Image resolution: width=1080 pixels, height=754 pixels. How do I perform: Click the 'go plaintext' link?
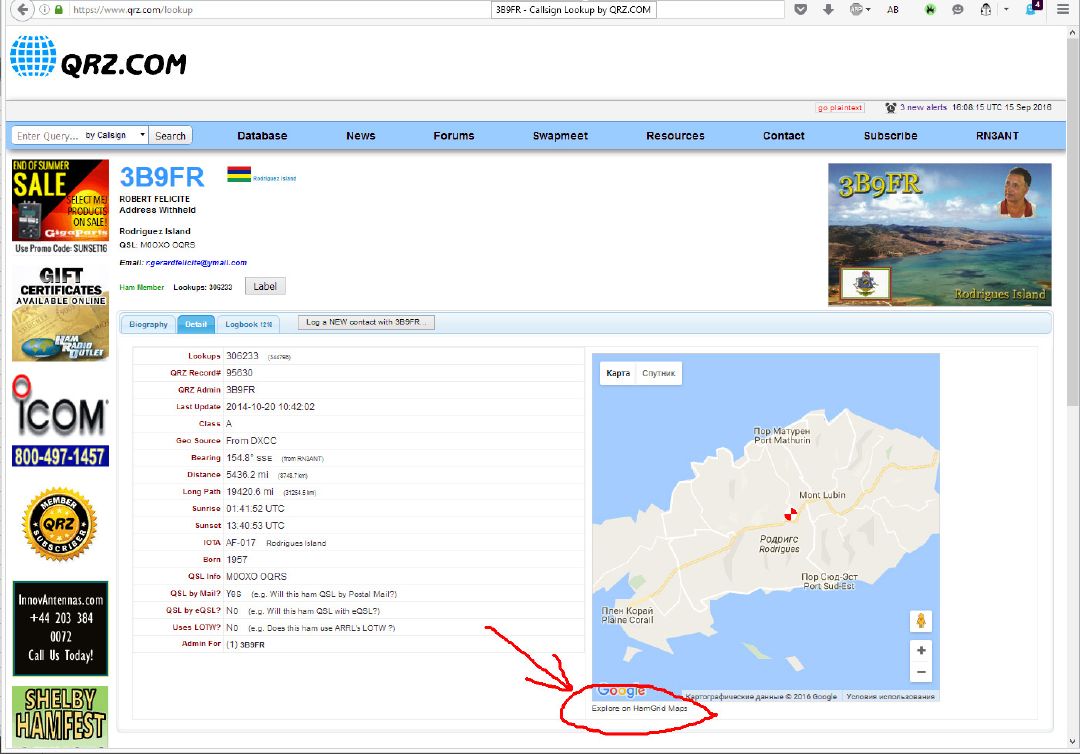(840, 108)
